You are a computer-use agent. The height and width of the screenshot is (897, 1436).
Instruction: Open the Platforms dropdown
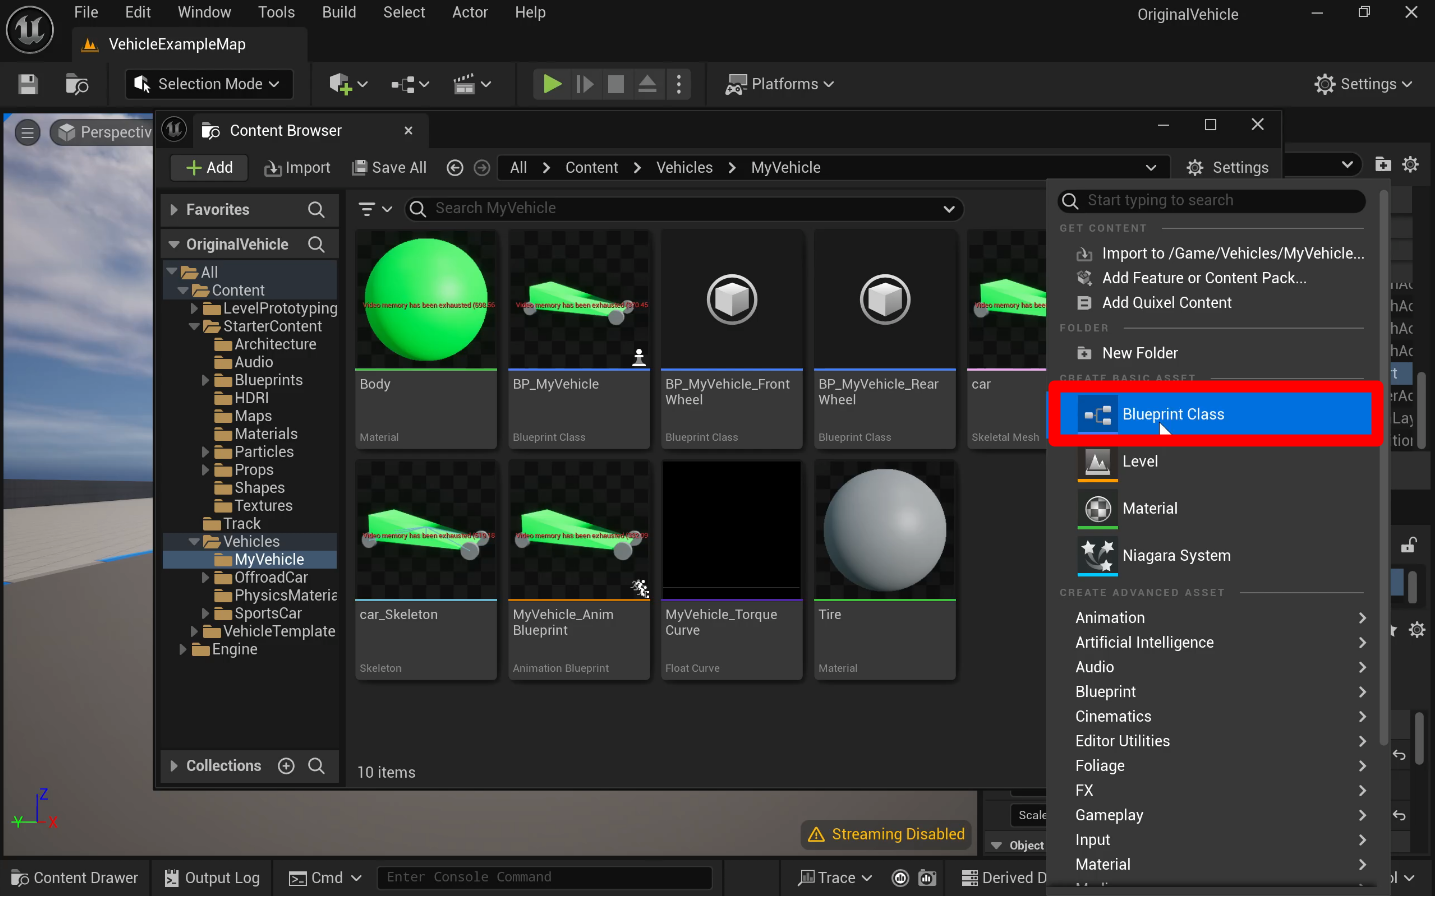click(x=780, y=84)
